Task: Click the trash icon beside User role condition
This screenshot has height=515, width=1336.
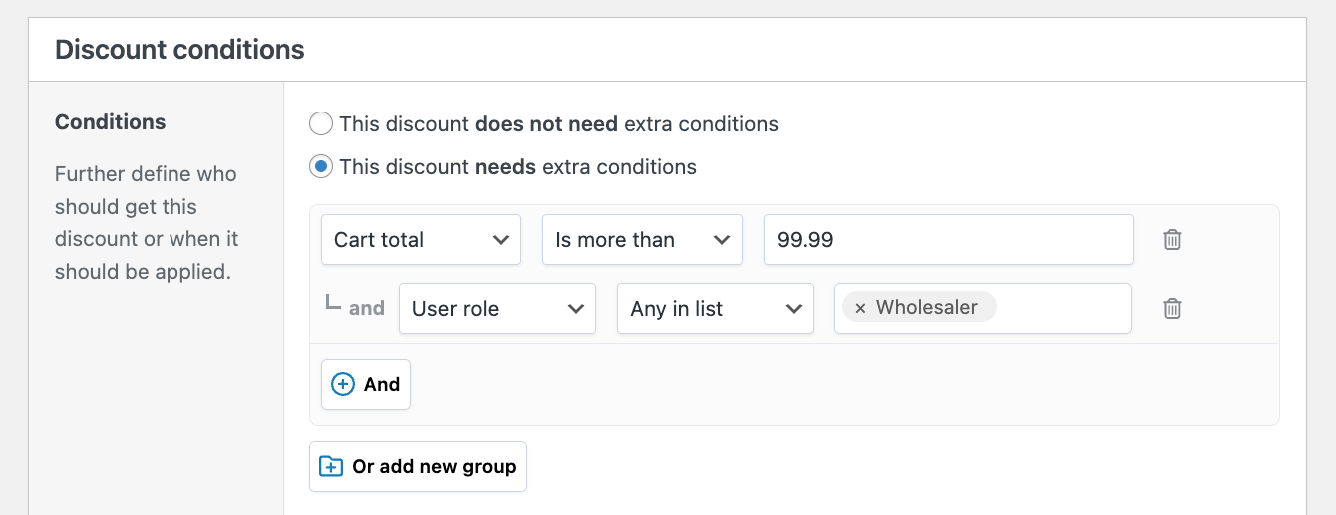Action: (1172, 309)
